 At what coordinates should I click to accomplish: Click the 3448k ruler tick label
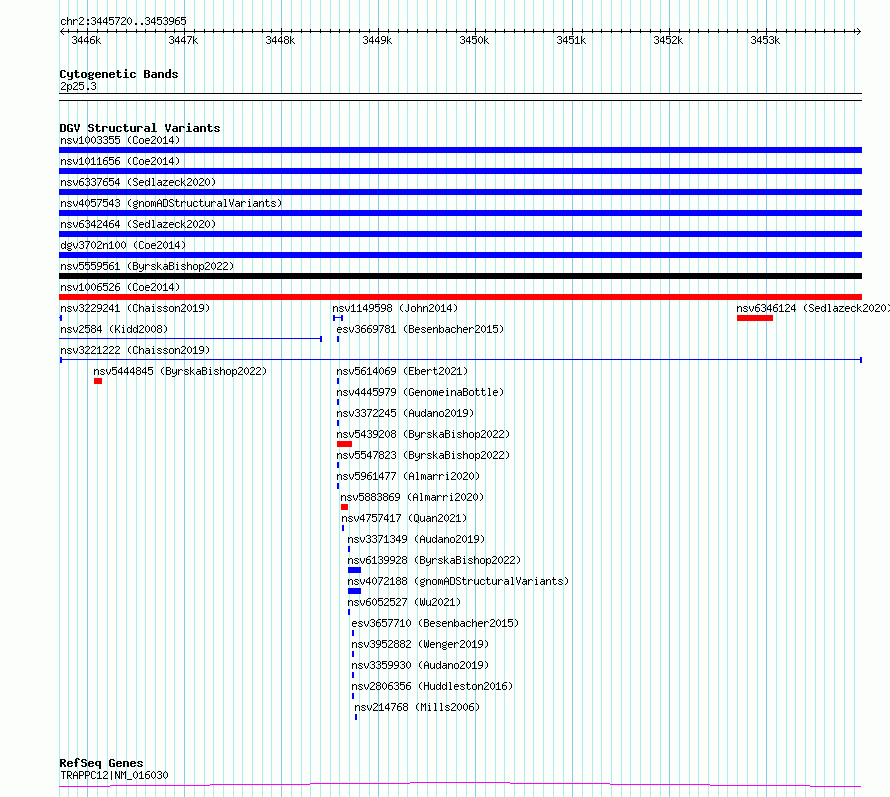coord(280,40)
